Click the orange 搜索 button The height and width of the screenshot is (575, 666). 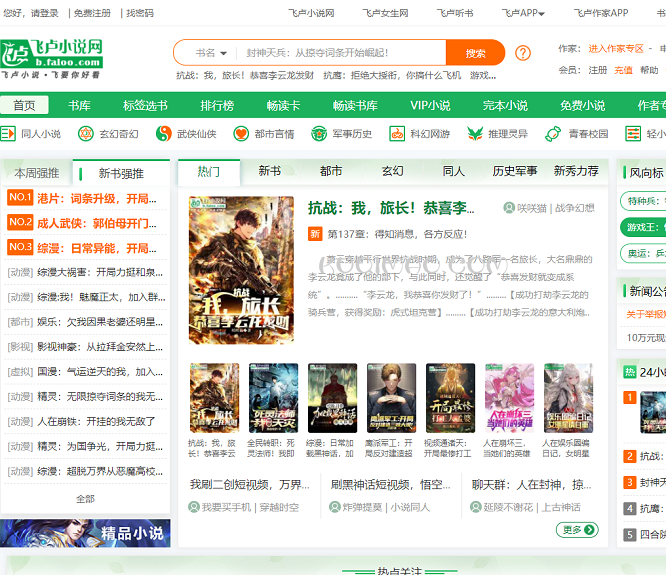pyautogui.click(x=475, y=53)
